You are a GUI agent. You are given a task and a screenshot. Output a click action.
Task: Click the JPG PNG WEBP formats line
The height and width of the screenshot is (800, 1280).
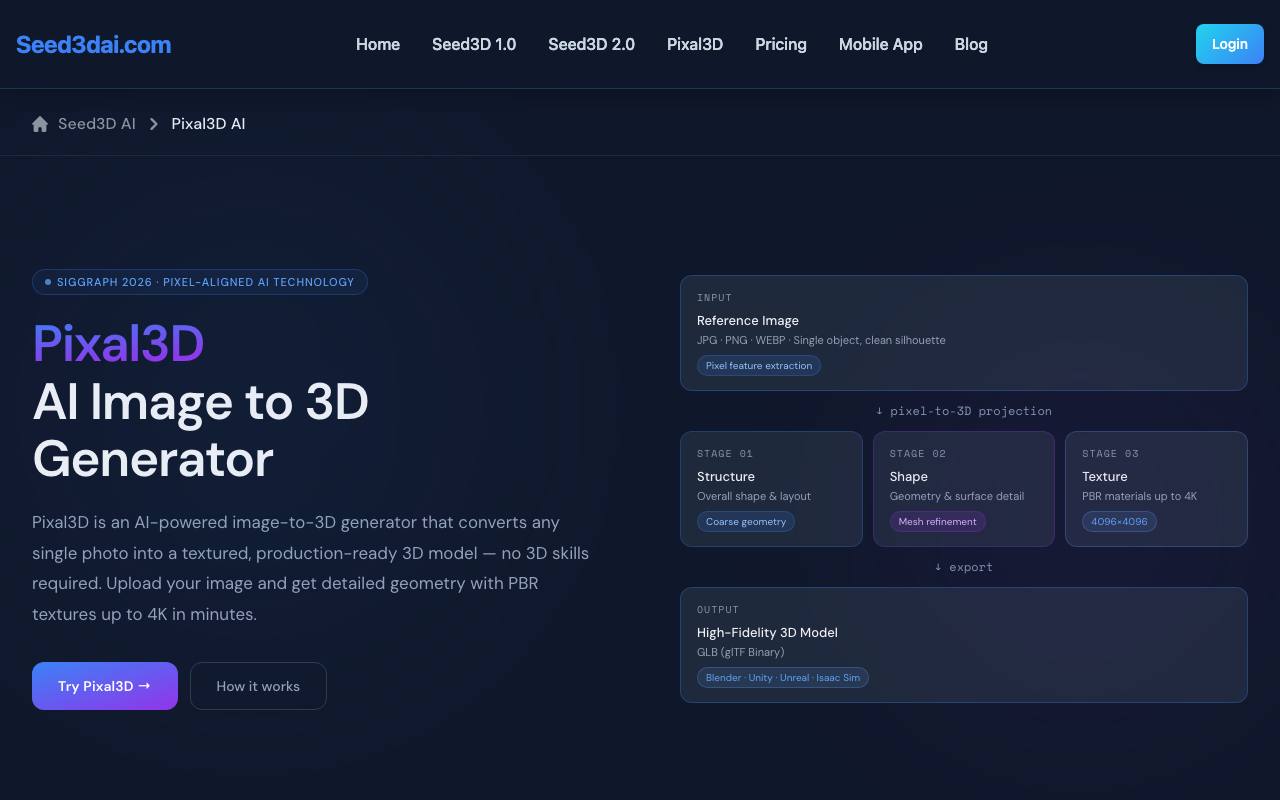point(821,340)
